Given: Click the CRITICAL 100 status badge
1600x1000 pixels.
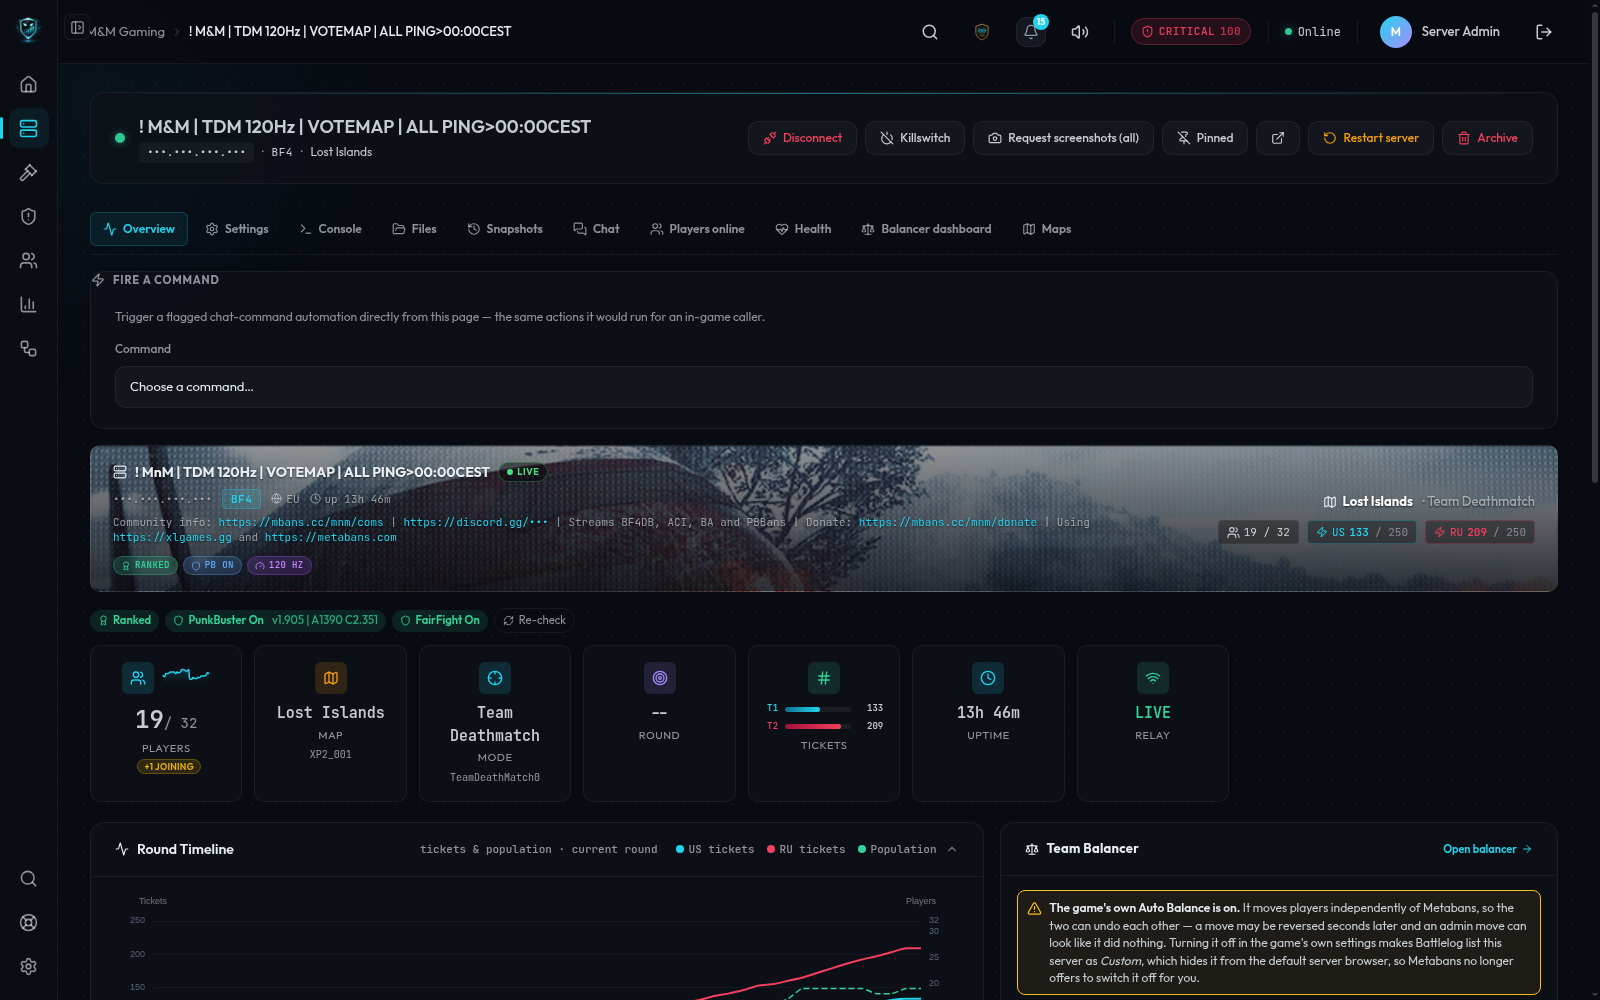Looking at the screenshot, I should [1191, 32].
